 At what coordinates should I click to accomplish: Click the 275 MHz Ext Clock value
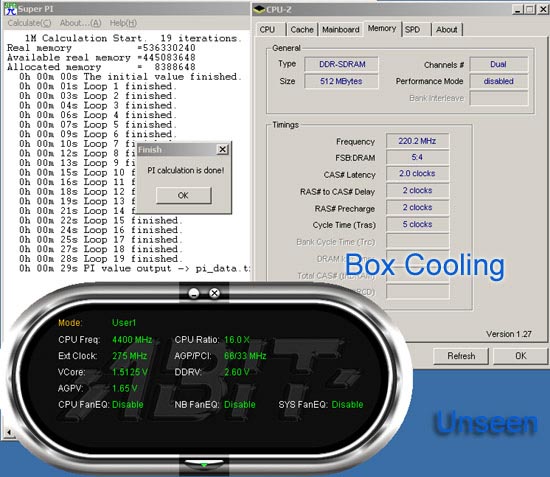point(129,356)
